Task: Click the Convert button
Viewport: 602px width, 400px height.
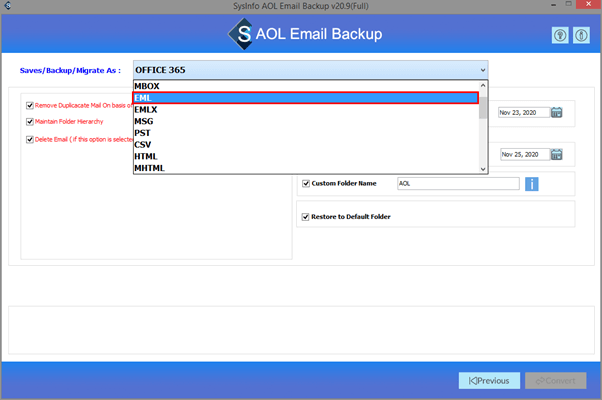Action: 556,380
